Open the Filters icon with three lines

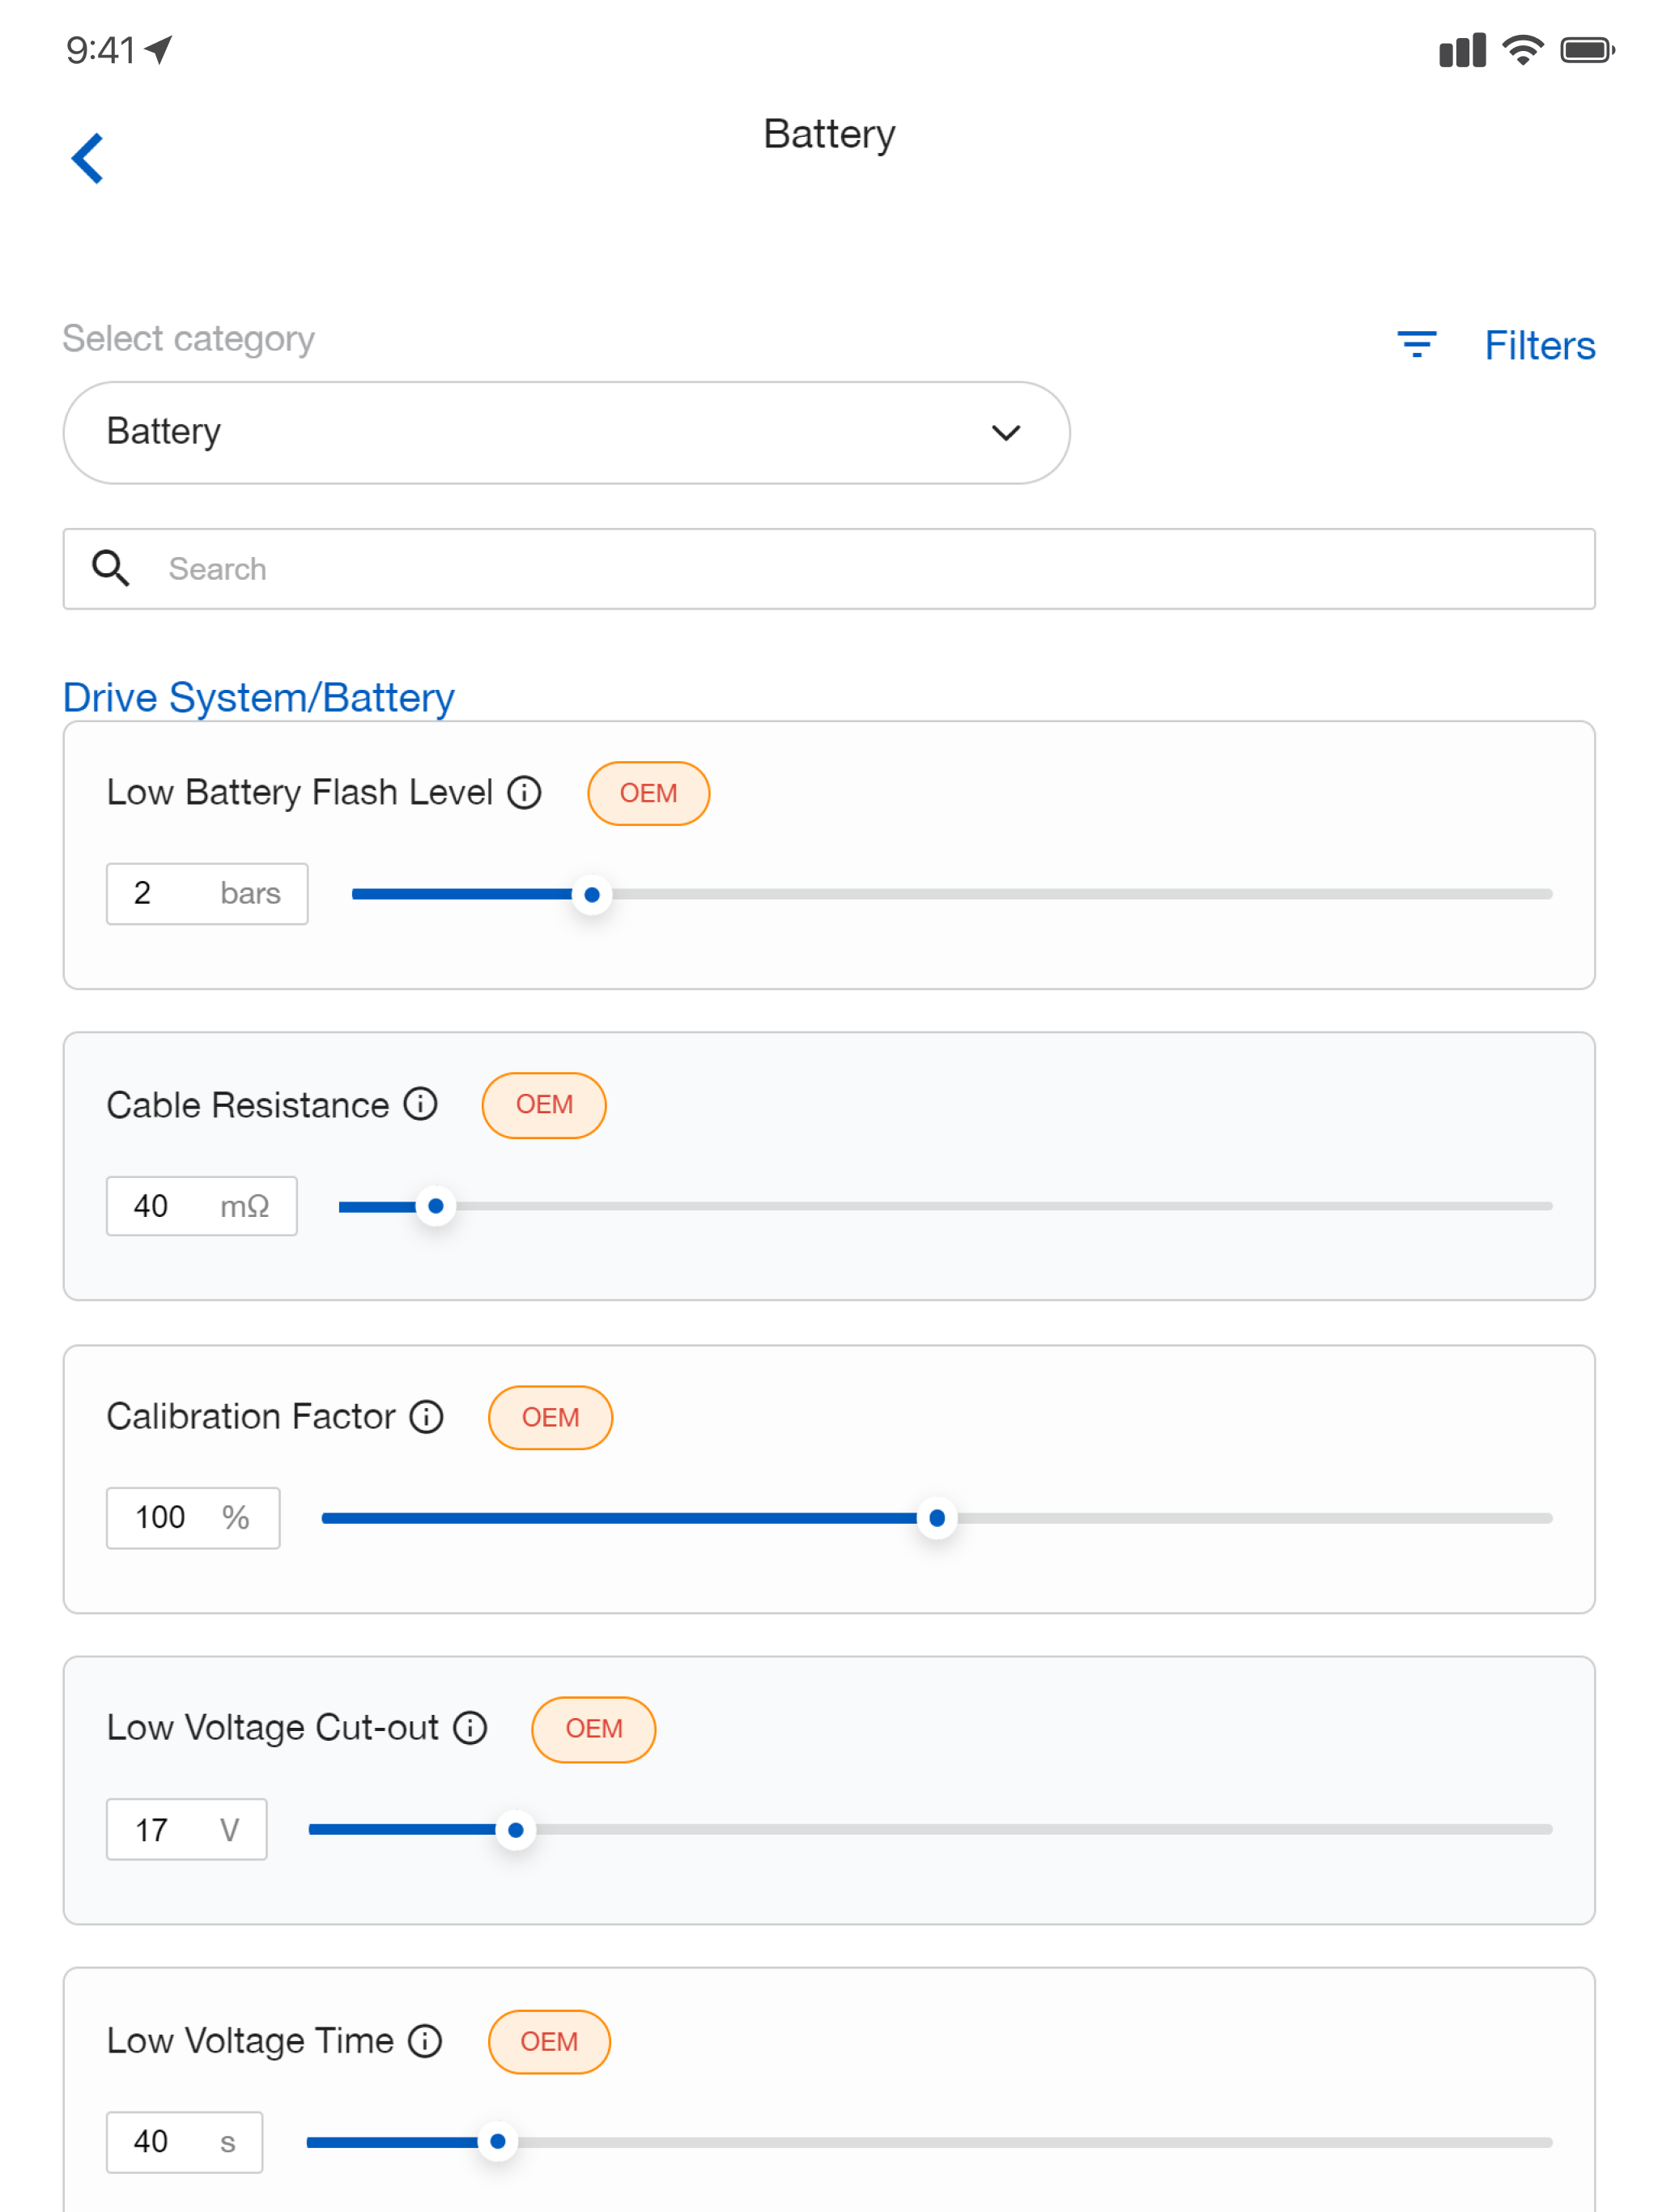(1416, 345)
